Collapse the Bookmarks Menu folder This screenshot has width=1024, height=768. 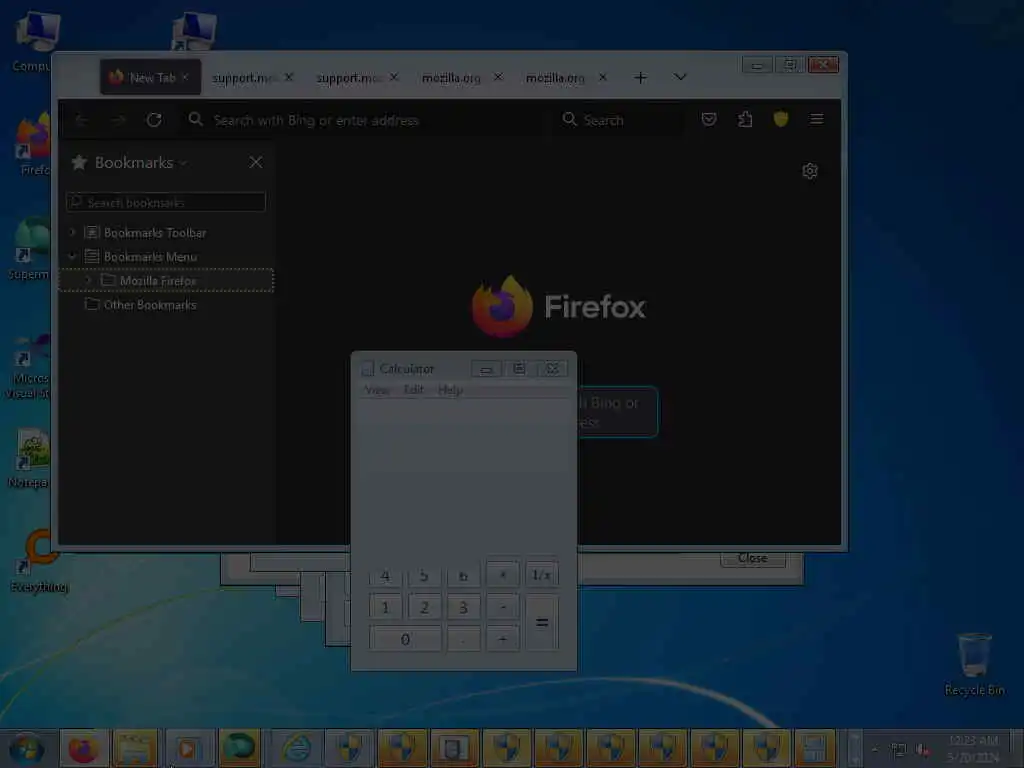click(72, 257)
